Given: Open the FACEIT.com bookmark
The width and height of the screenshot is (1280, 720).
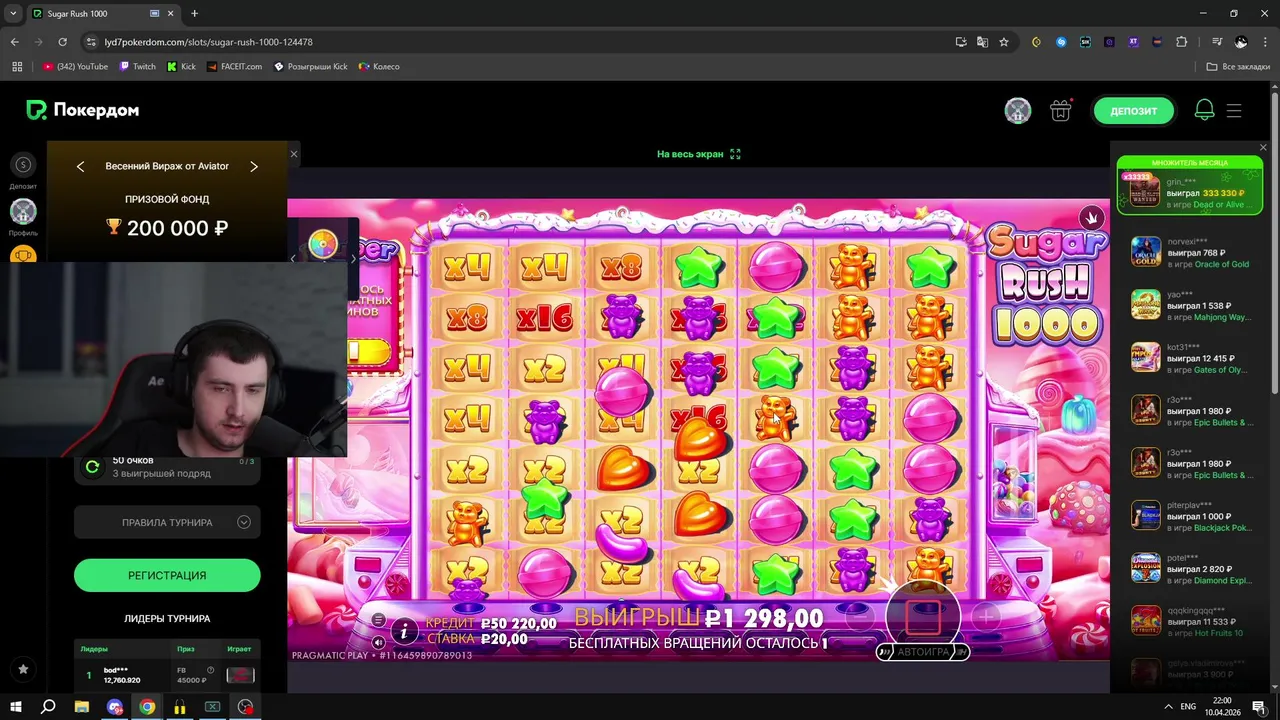Looking at the screenshot, I should coord(235,67).
